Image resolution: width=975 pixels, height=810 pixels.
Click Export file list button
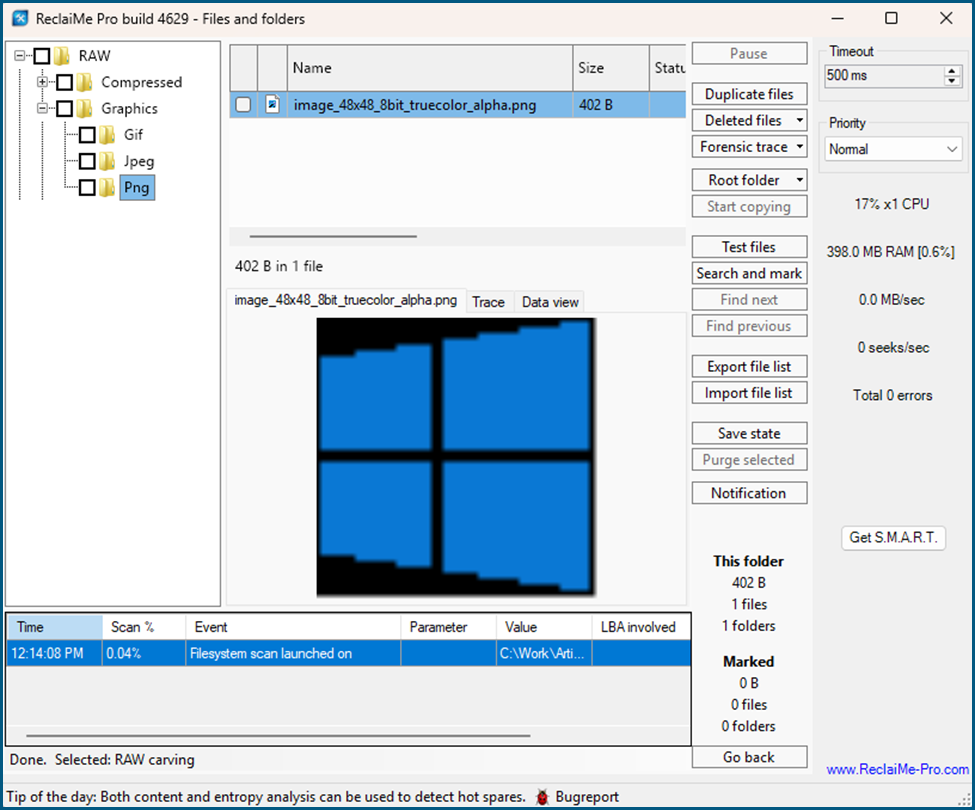749,367
